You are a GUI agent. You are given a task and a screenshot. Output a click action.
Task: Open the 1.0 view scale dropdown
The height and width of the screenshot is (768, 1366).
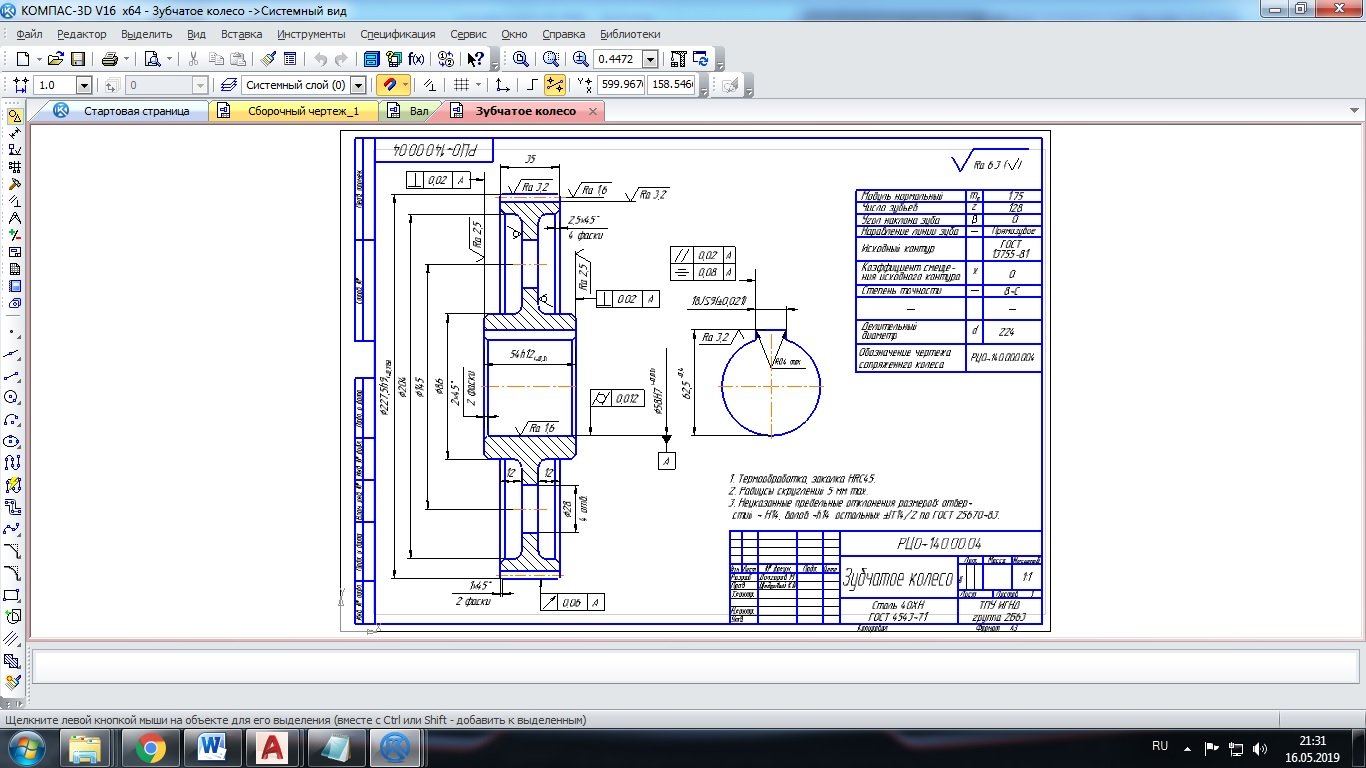83,85
